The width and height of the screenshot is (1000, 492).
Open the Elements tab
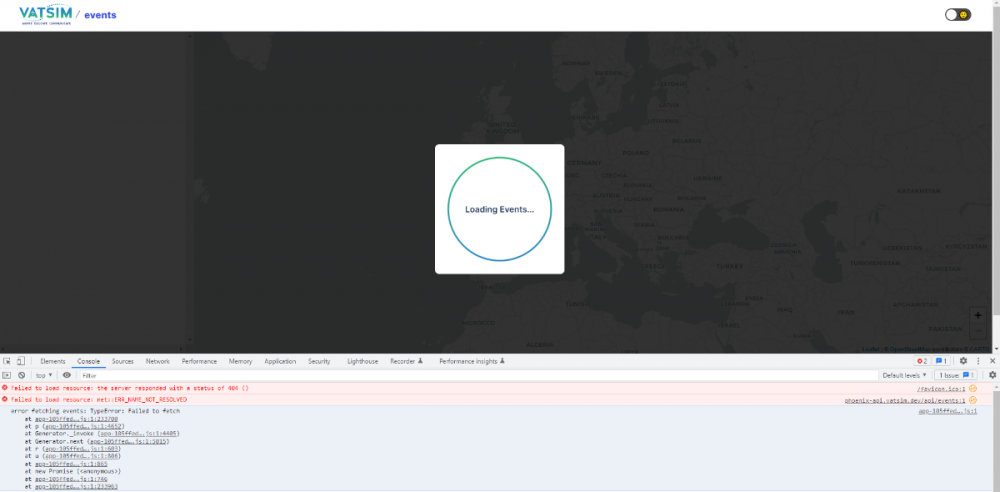click(x=53, y=361)
